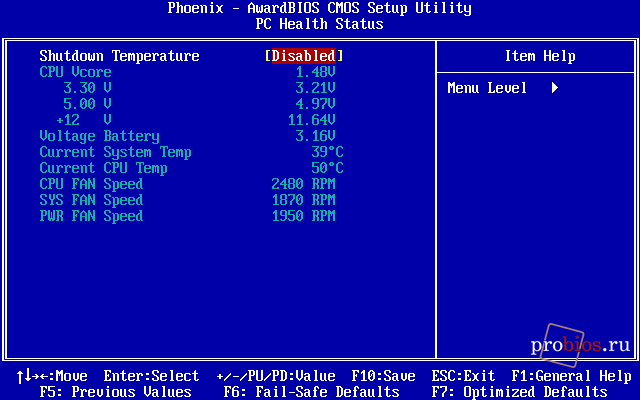The image size is (640, 400).
Task: Click the F7: Optimized Defaults hint
Action: [519, 392]
